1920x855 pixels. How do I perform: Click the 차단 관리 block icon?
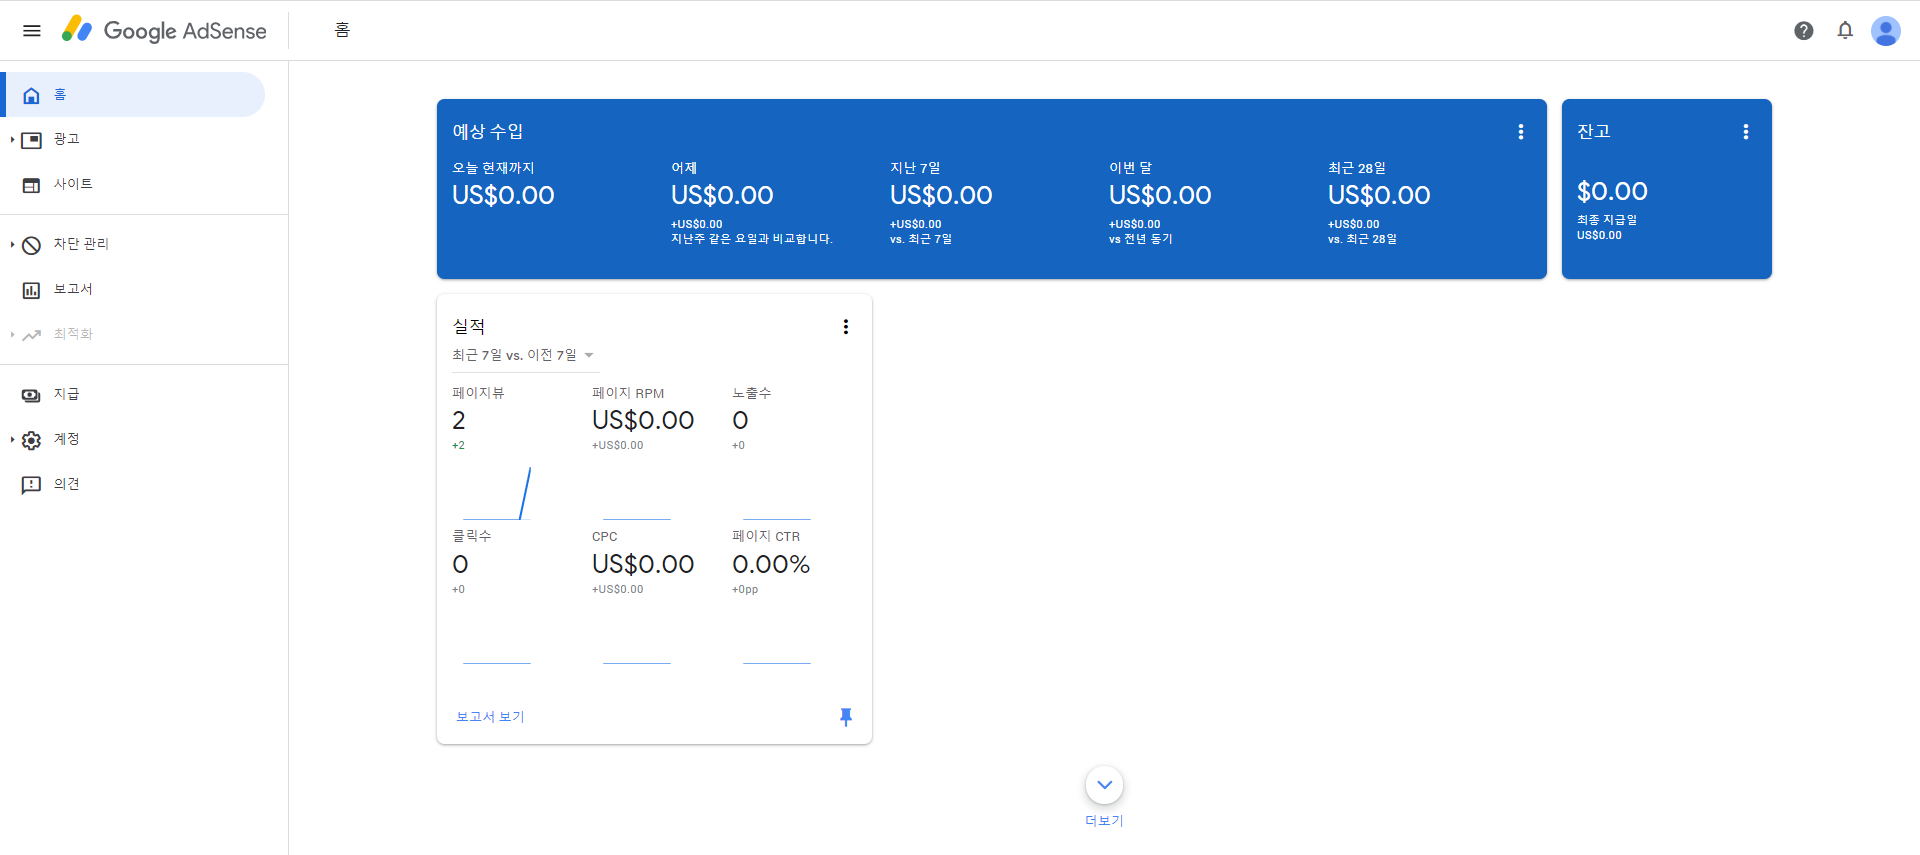click(32, 245)
